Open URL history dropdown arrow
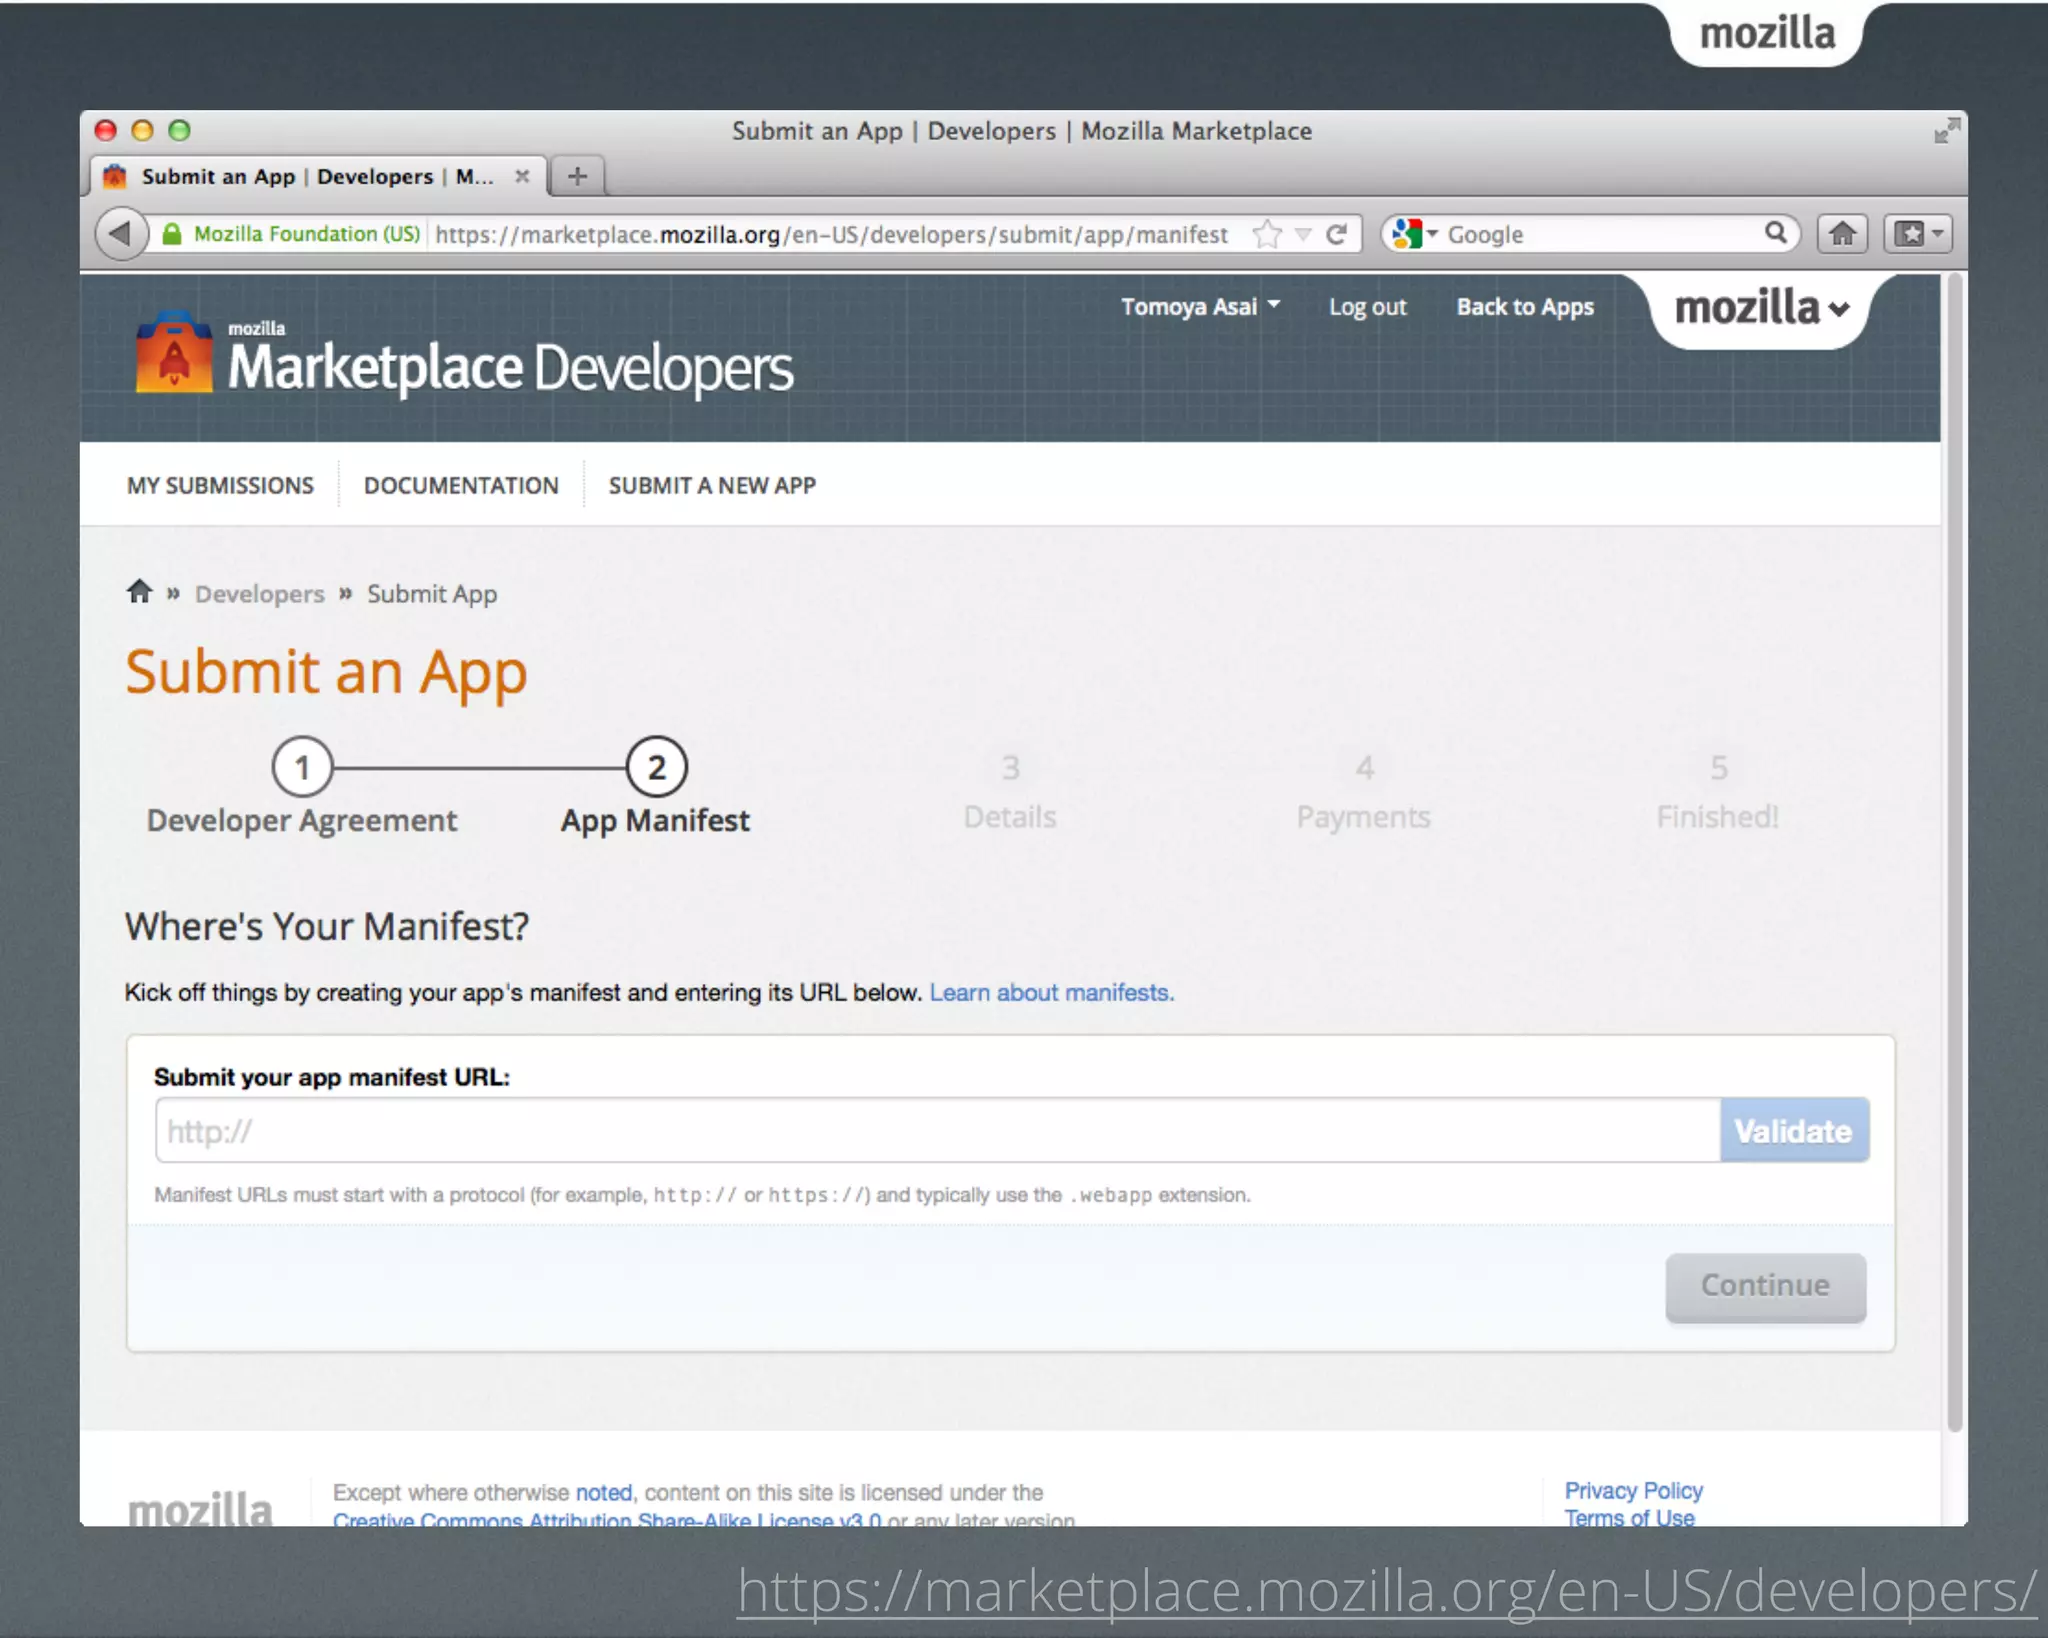 (x=1303, y=235)
